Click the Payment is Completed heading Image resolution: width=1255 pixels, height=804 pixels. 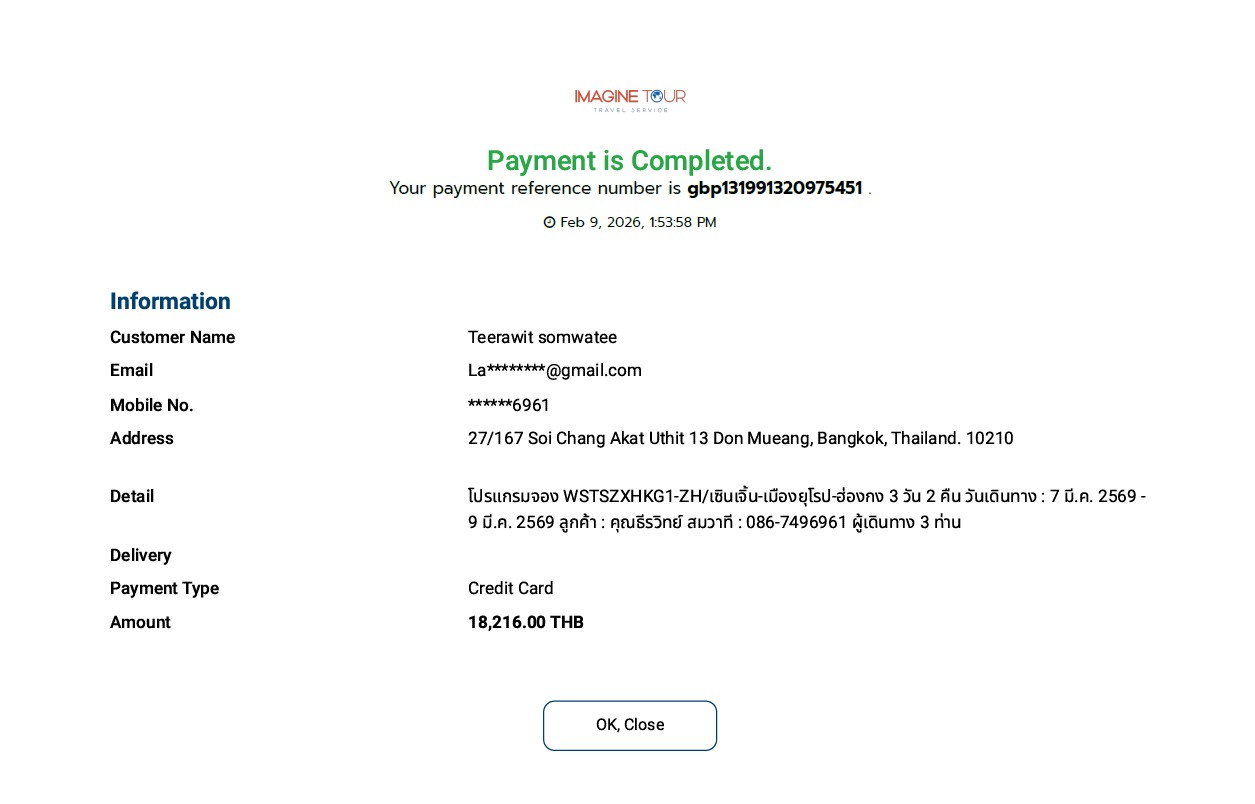(x=629, y=160)
